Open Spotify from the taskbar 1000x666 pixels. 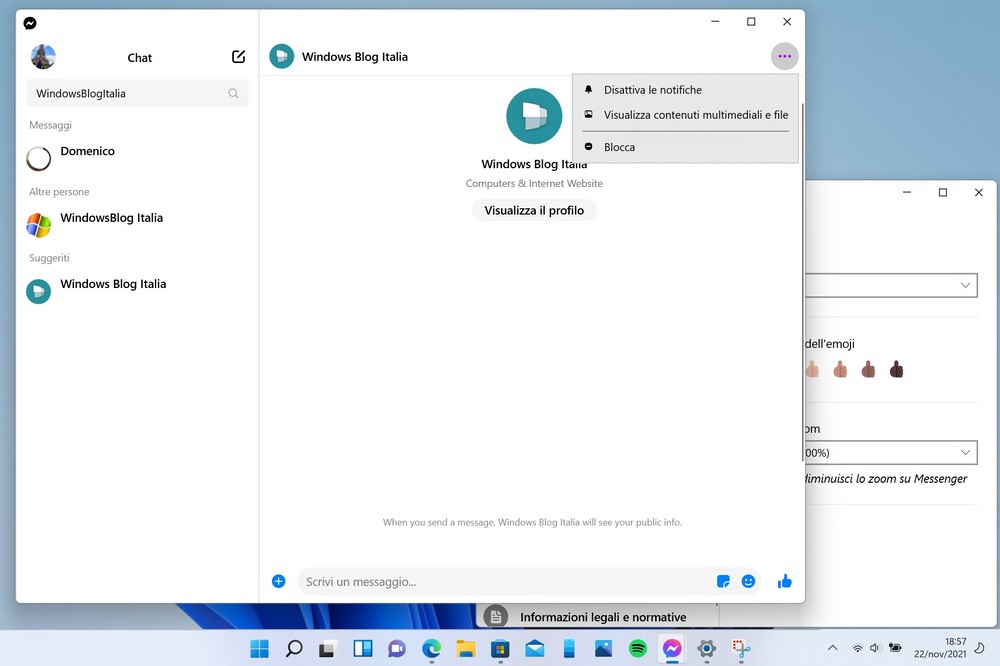(637, 648)
